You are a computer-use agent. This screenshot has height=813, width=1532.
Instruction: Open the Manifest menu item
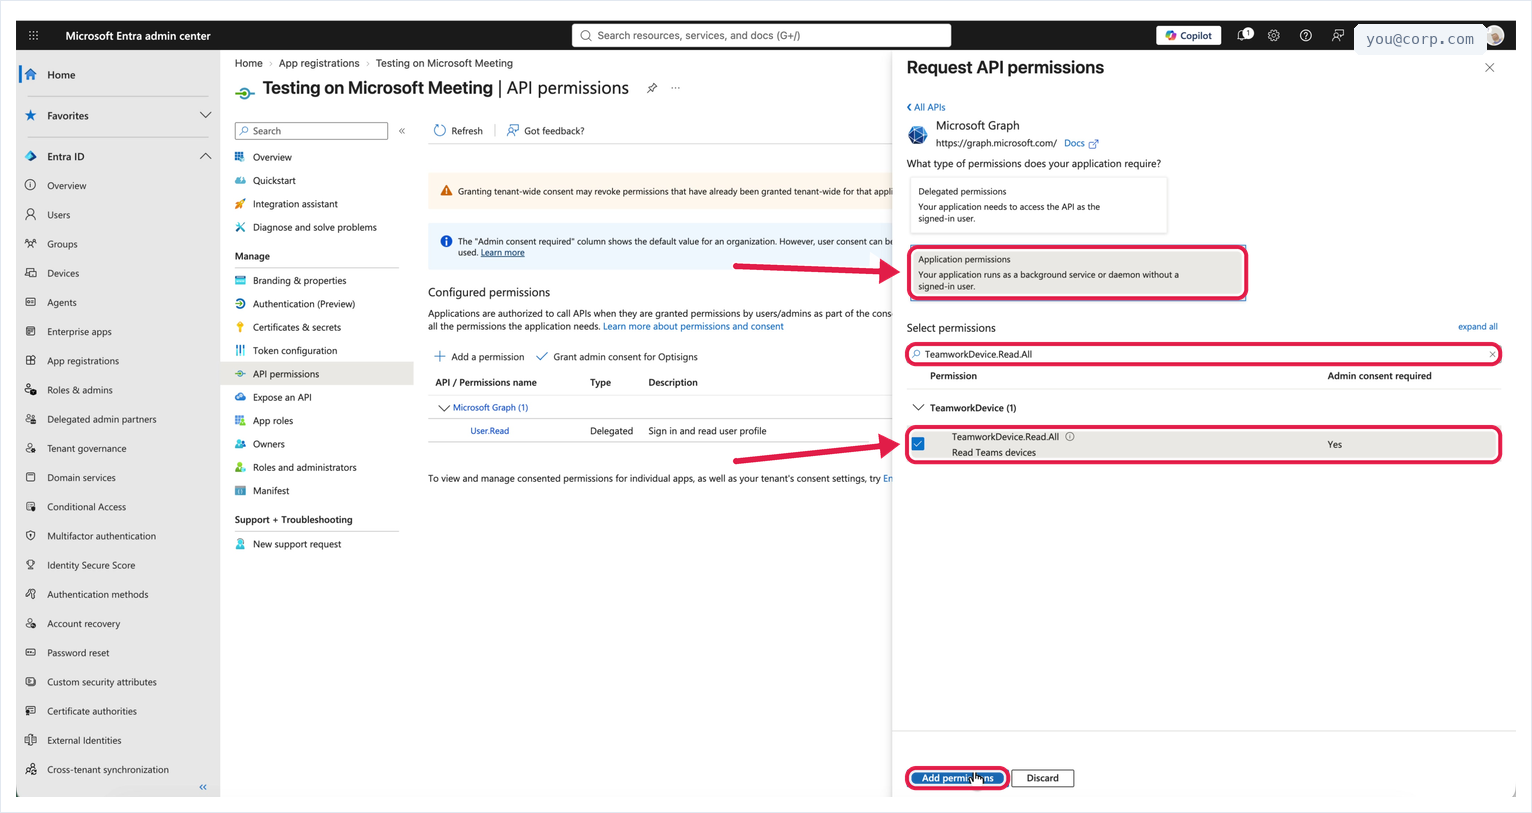tap(271, 491)
